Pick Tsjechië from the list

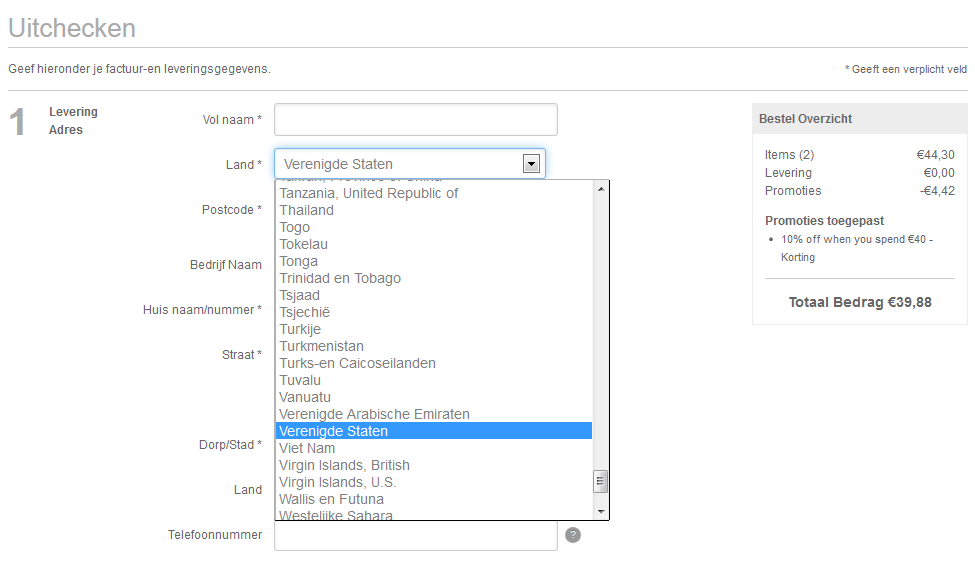(x=433, y=312)
